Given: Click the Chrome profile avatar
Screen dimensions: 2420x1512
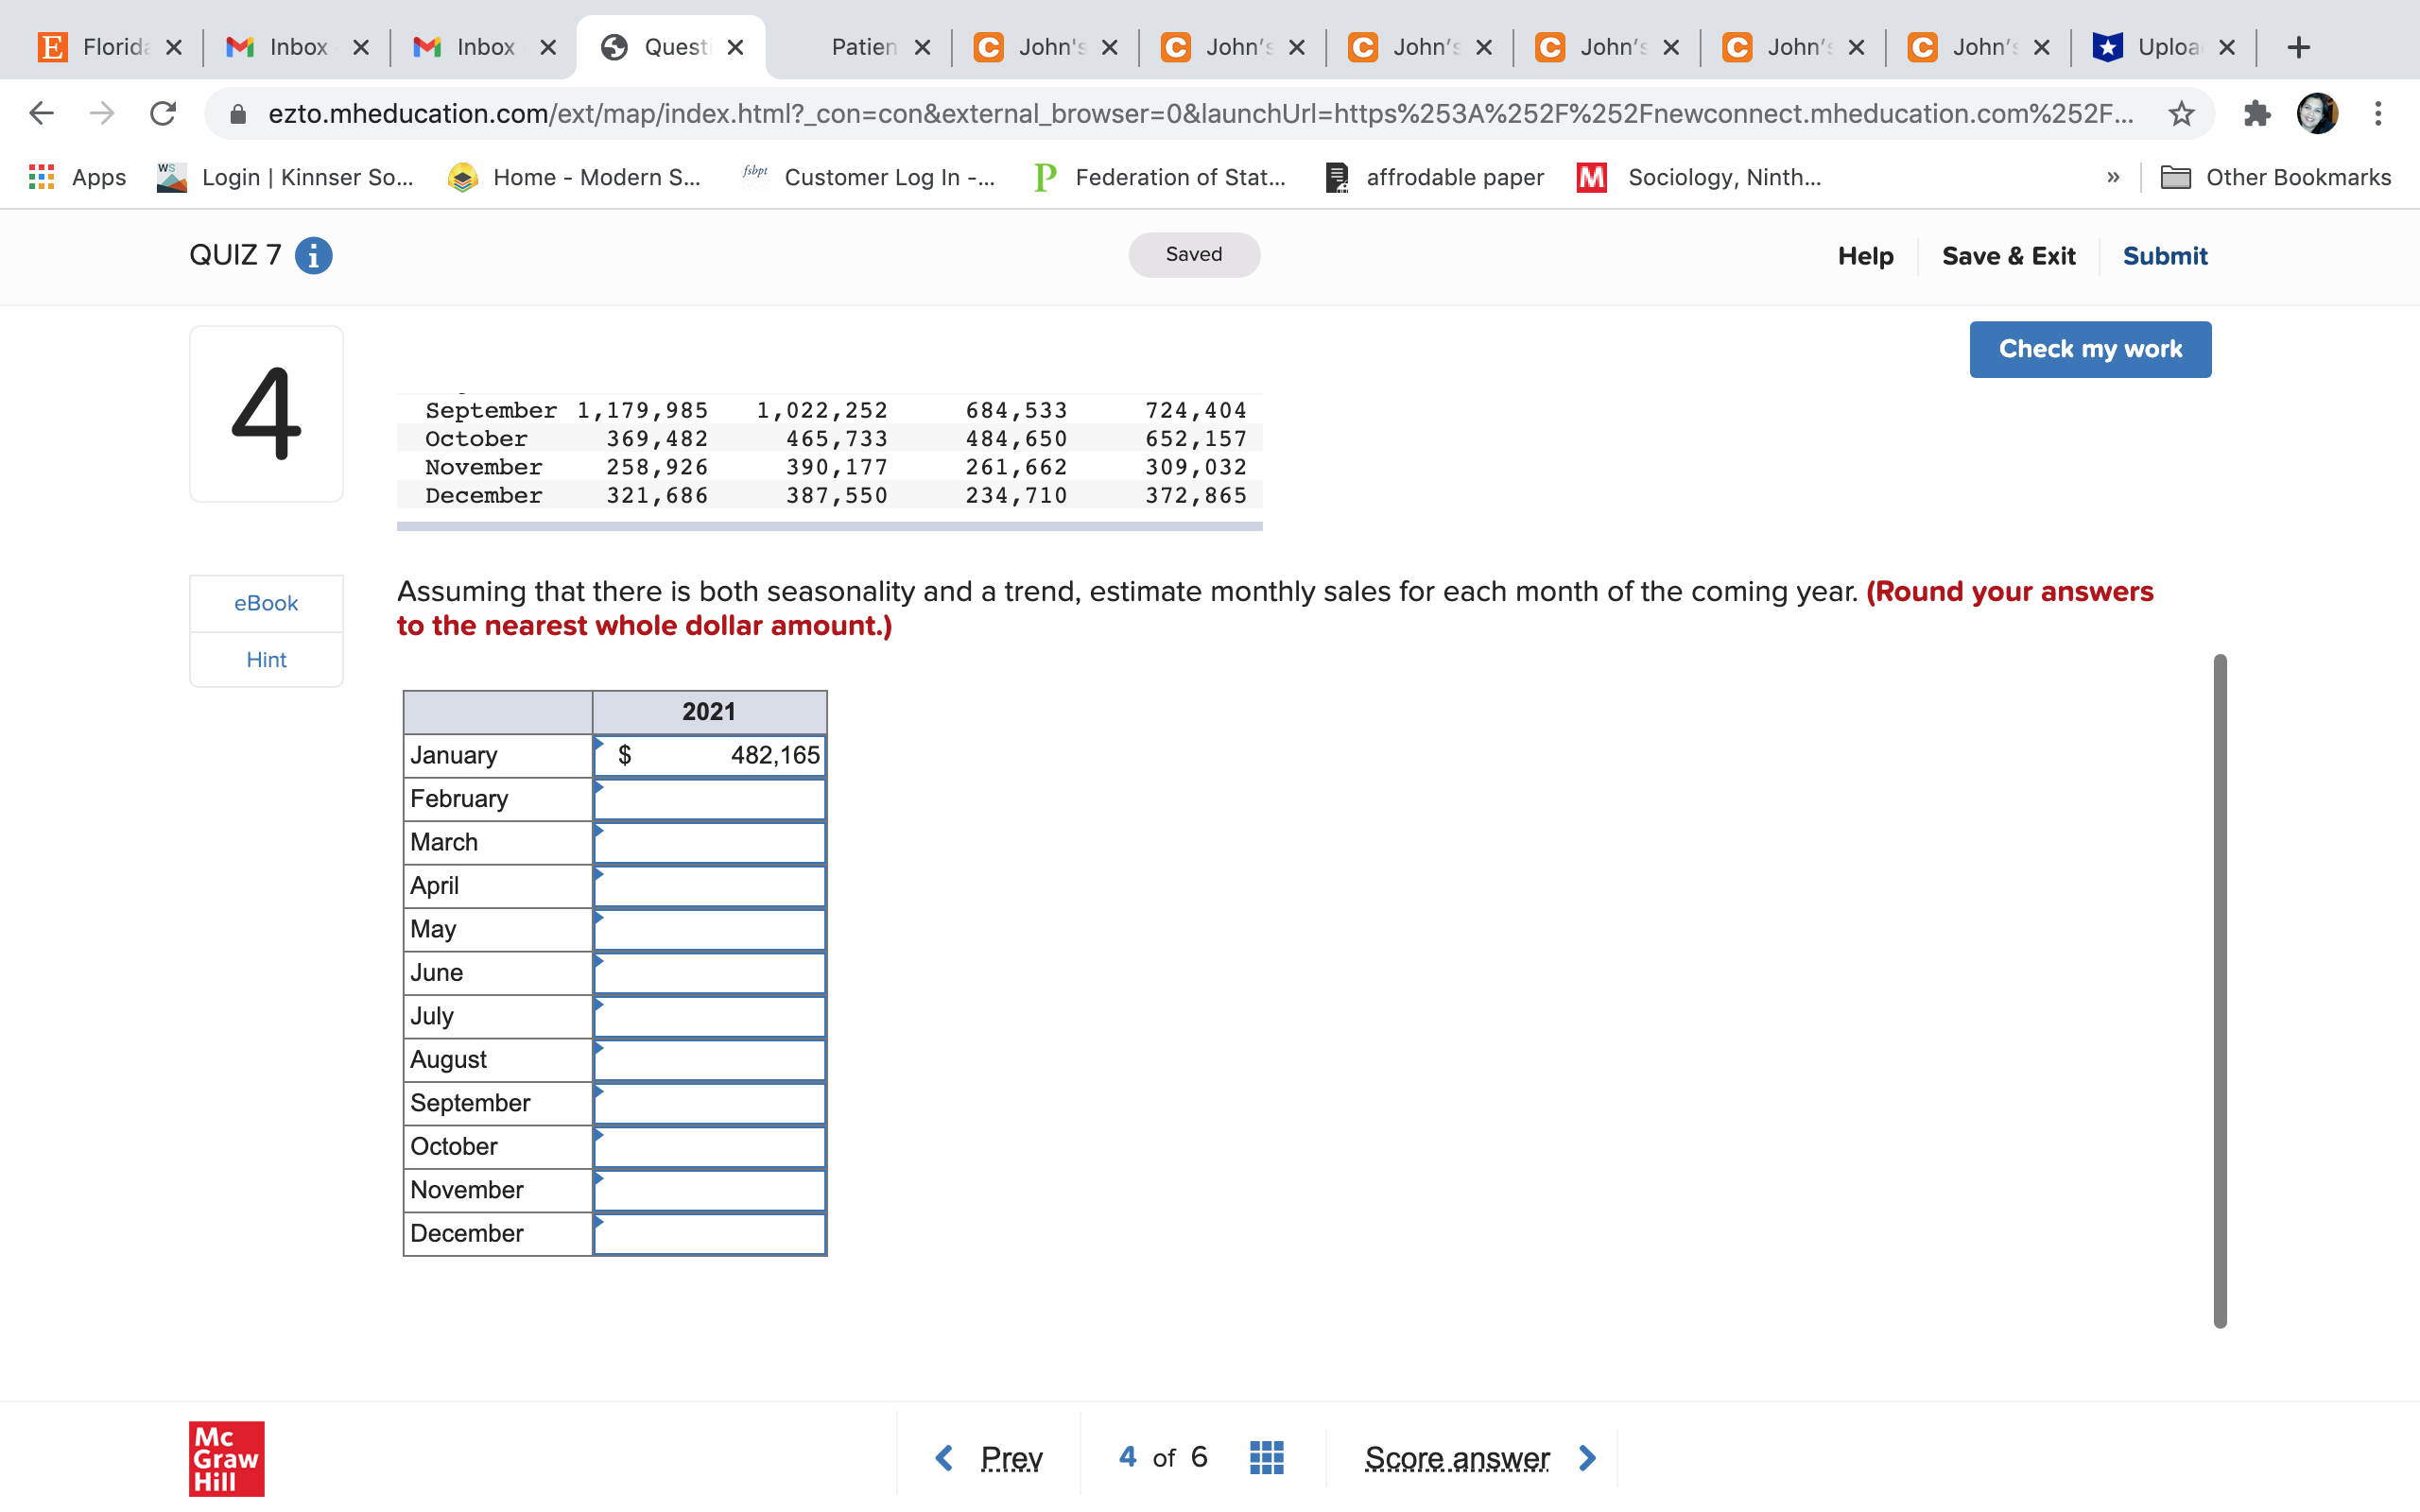Looking at the screenshot, I should (x=2317, y=113).
